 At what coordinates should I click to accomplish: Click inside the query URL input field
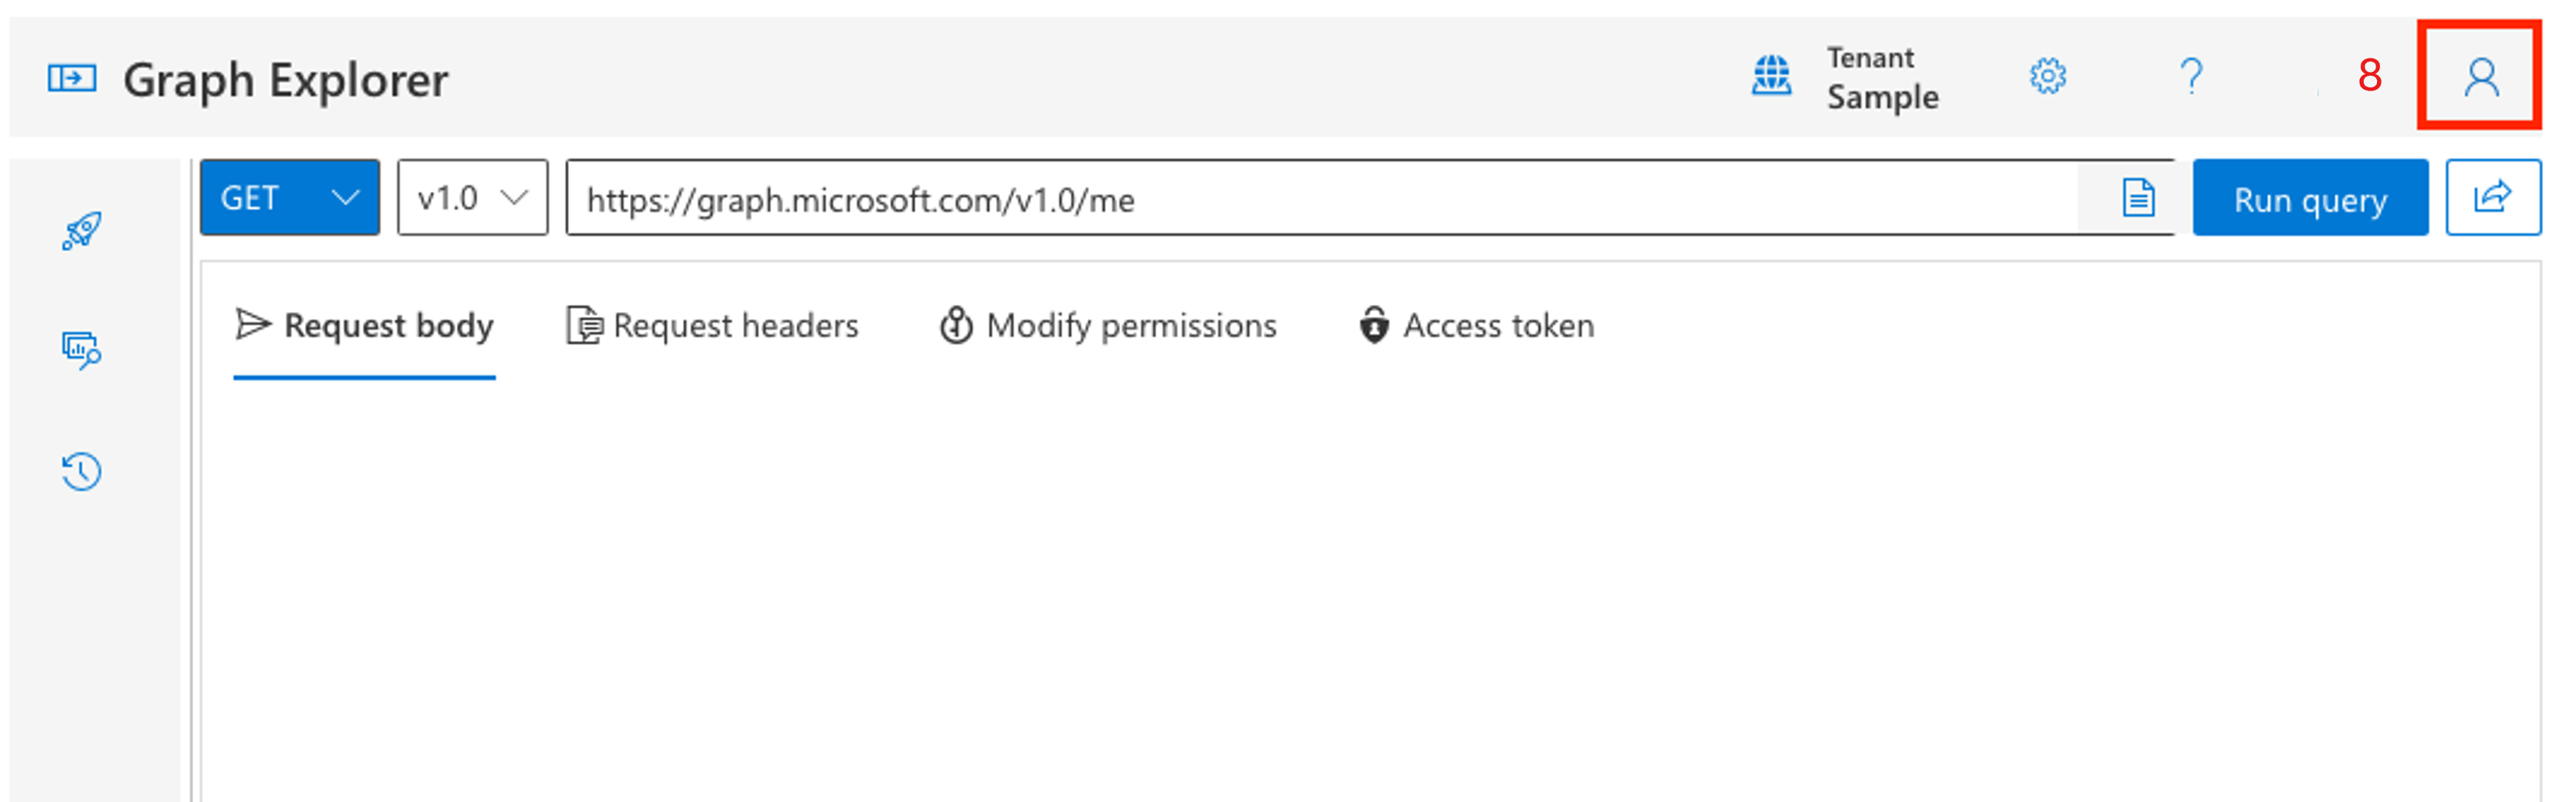[x=1200, y=199]
